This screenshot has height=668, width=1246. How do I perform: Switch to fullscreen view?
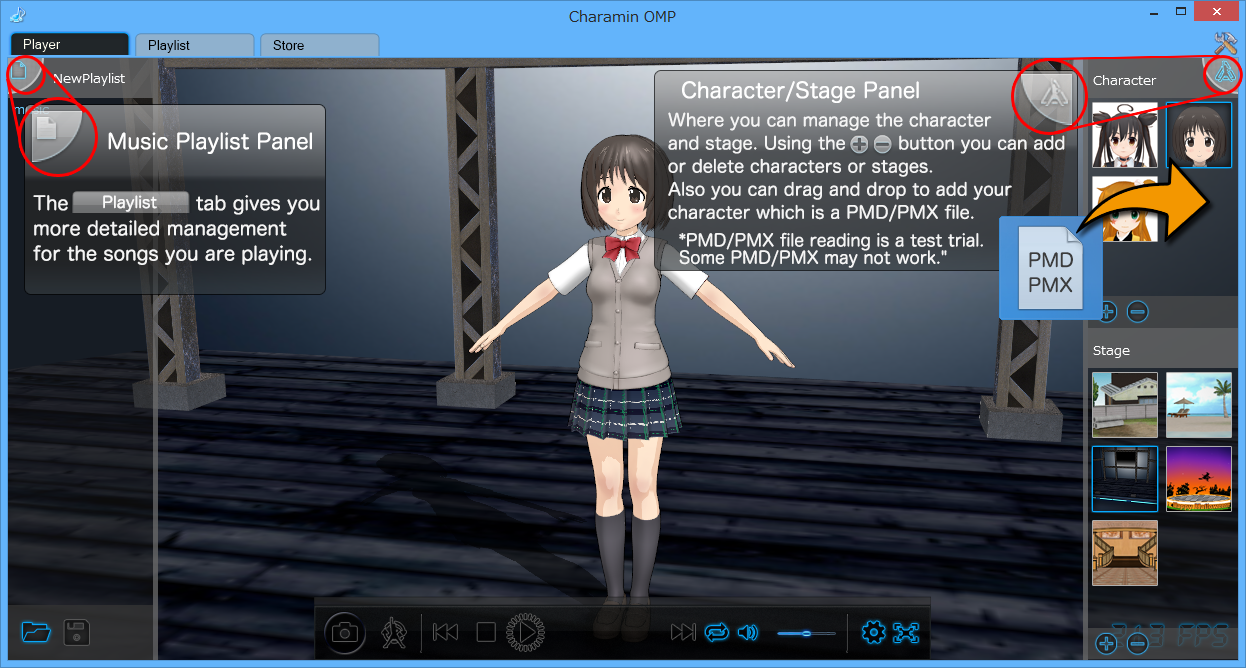906,632
